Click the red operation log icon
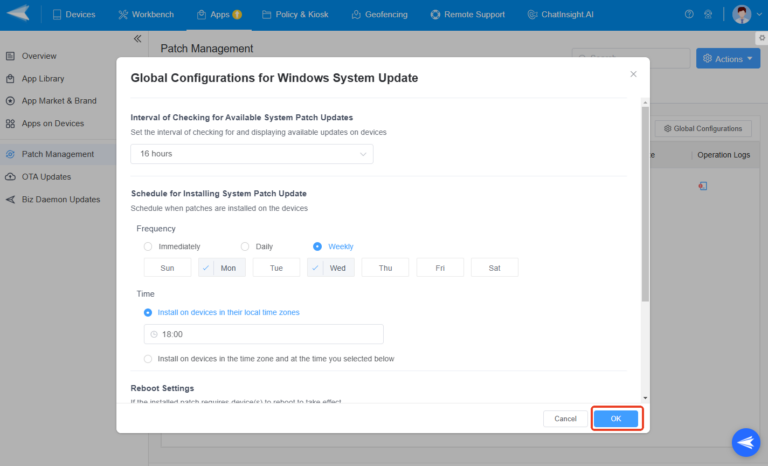The height and width of the screenshot is (466, 768). coord(703,186)
